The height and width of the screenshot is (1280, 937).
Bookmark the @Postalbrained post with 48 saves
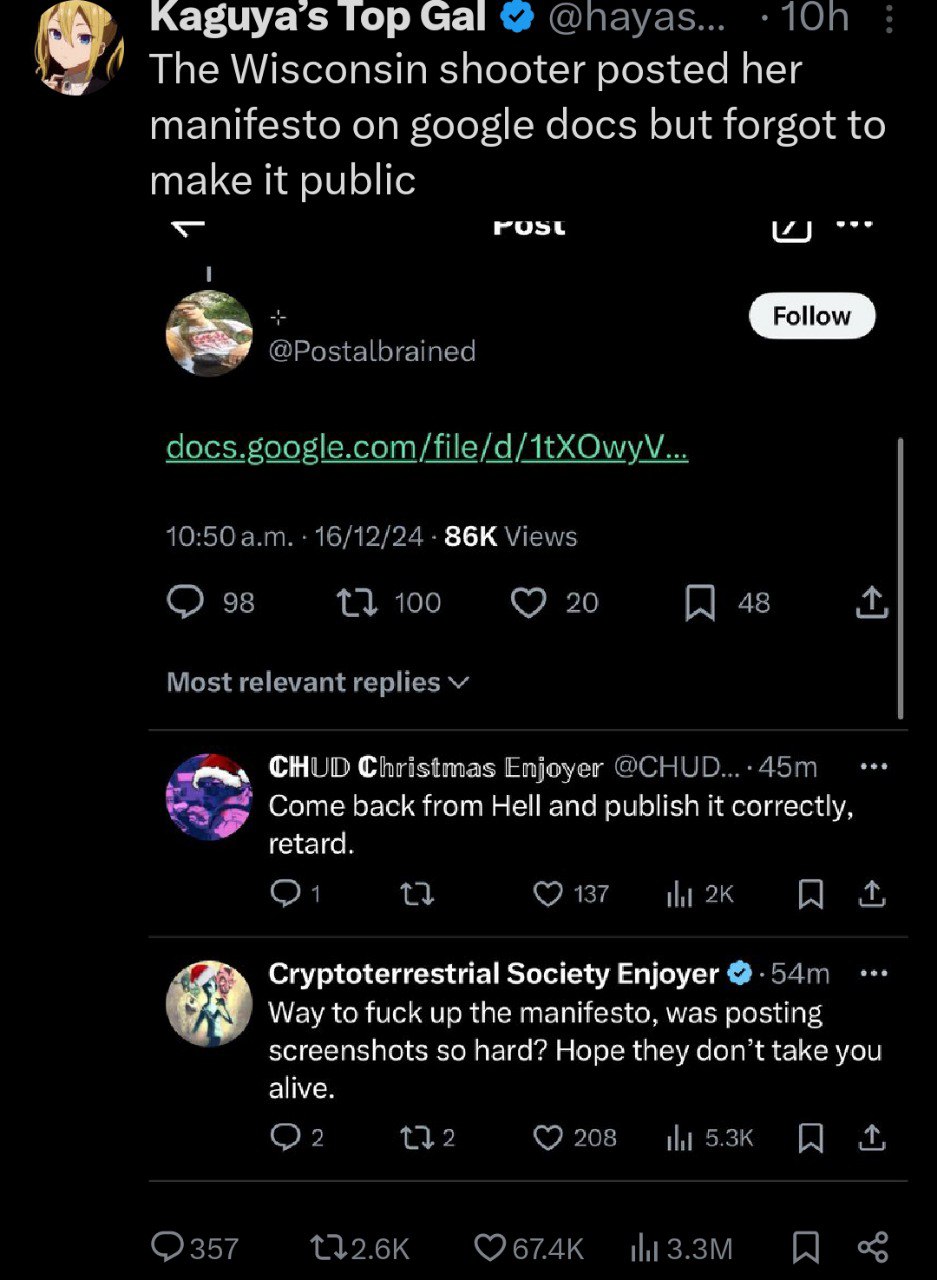[700, 602]
